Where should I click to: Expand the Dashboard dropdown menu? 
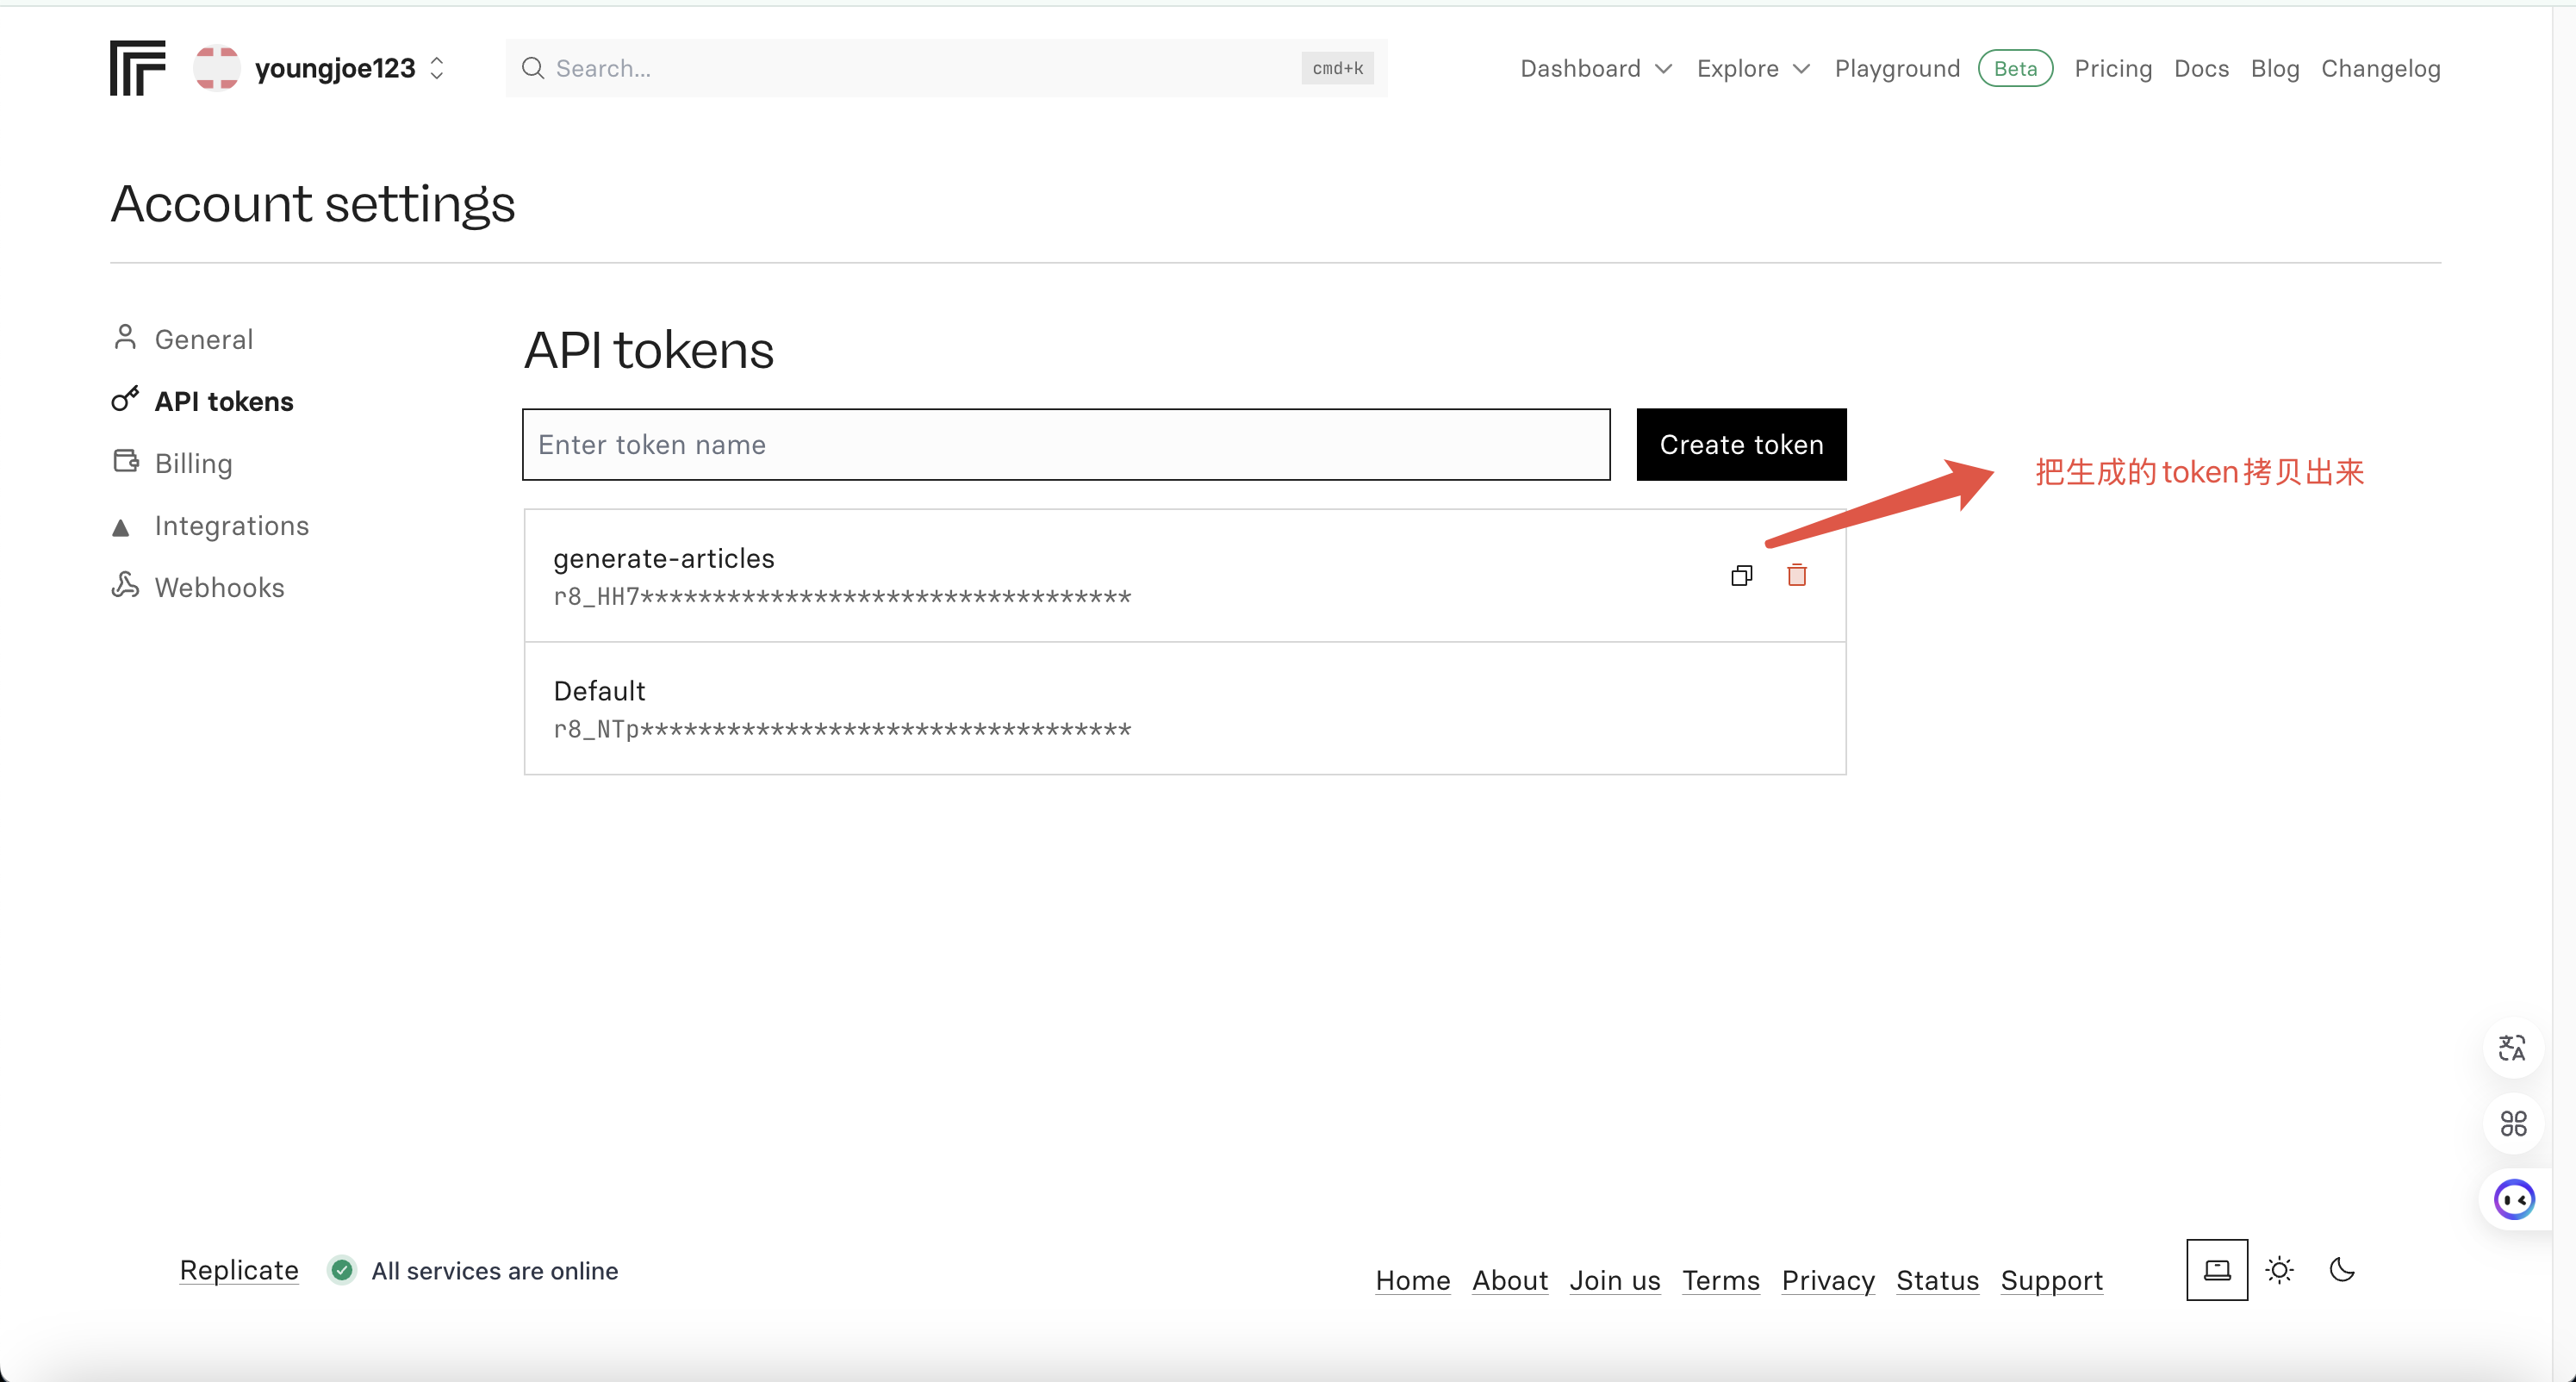[x=1595, y=68]
